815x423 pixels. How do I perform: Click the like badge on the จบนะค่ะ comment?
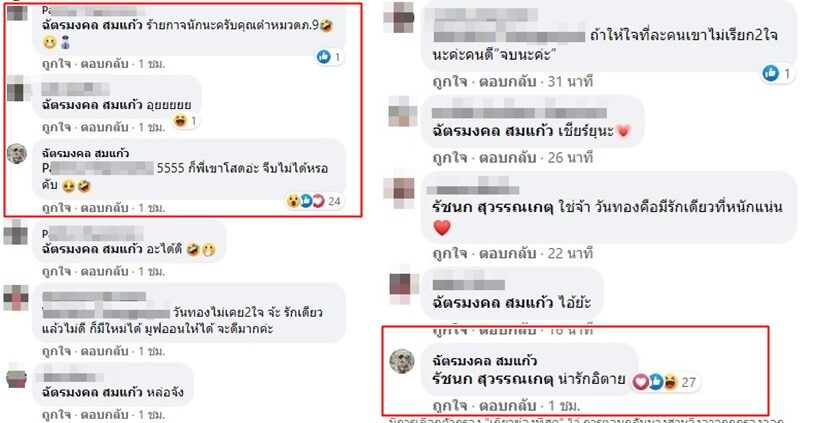point(770,73)
